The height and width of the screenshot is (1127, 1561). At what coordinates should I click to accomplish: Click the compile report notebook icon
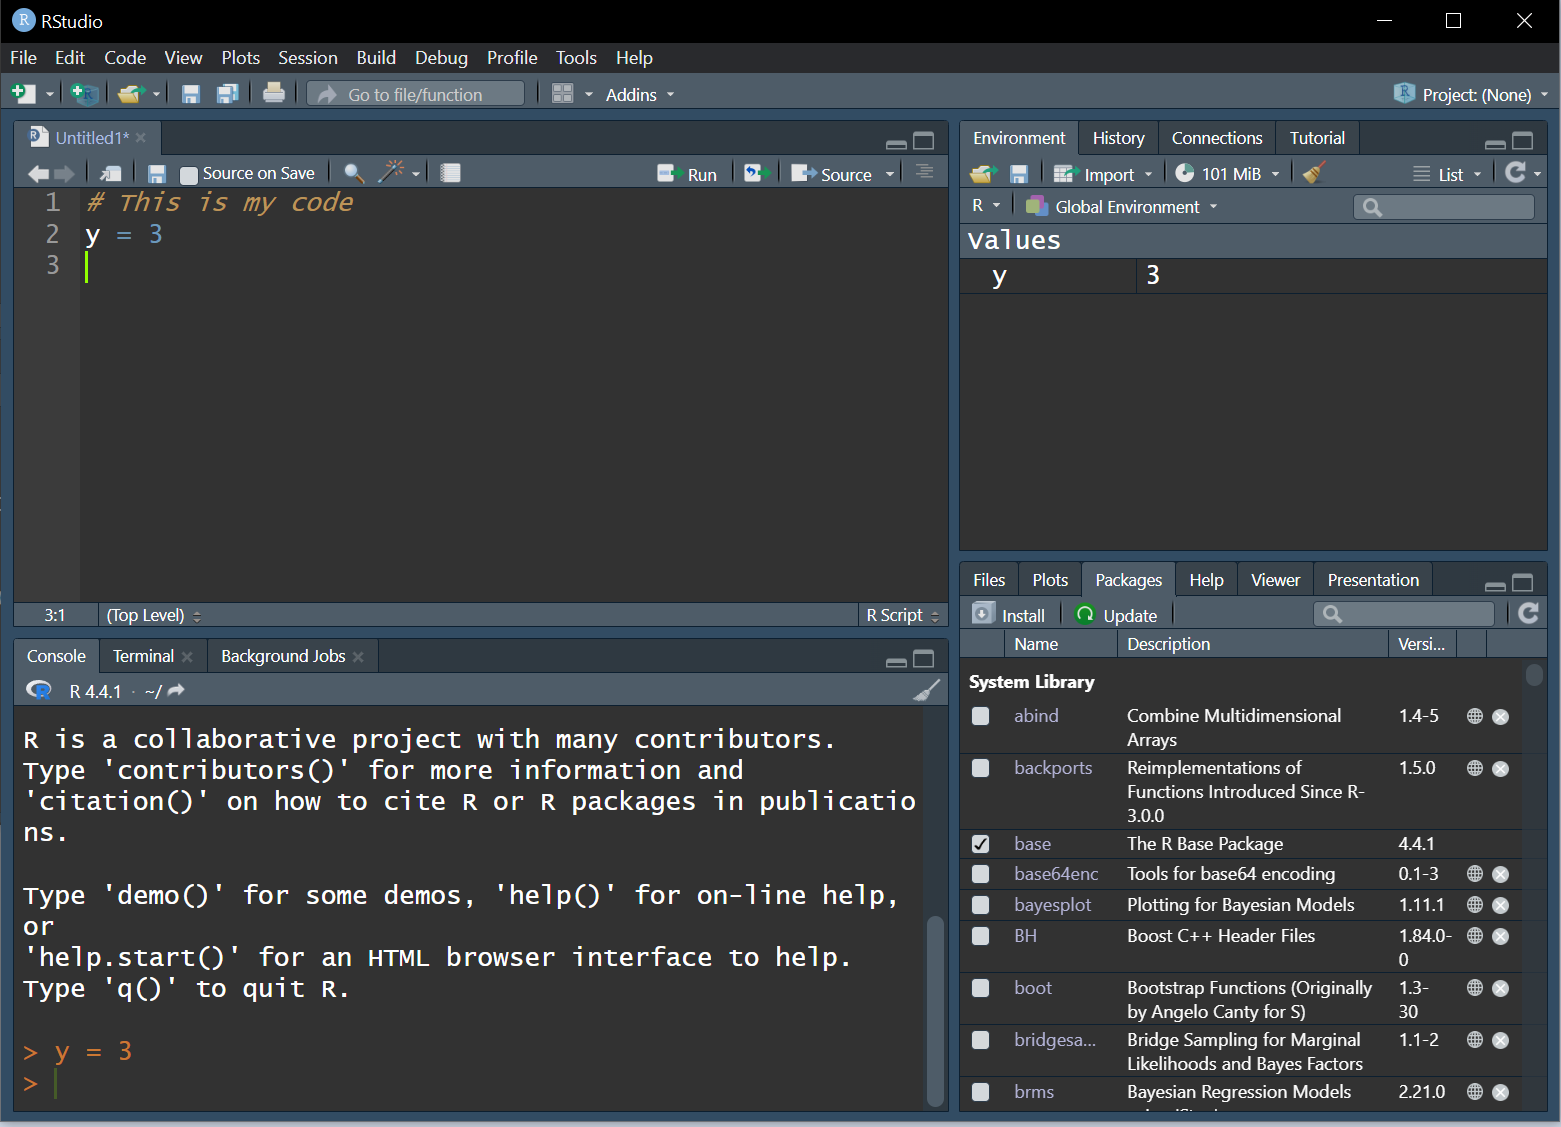click(x=451, y=173)
